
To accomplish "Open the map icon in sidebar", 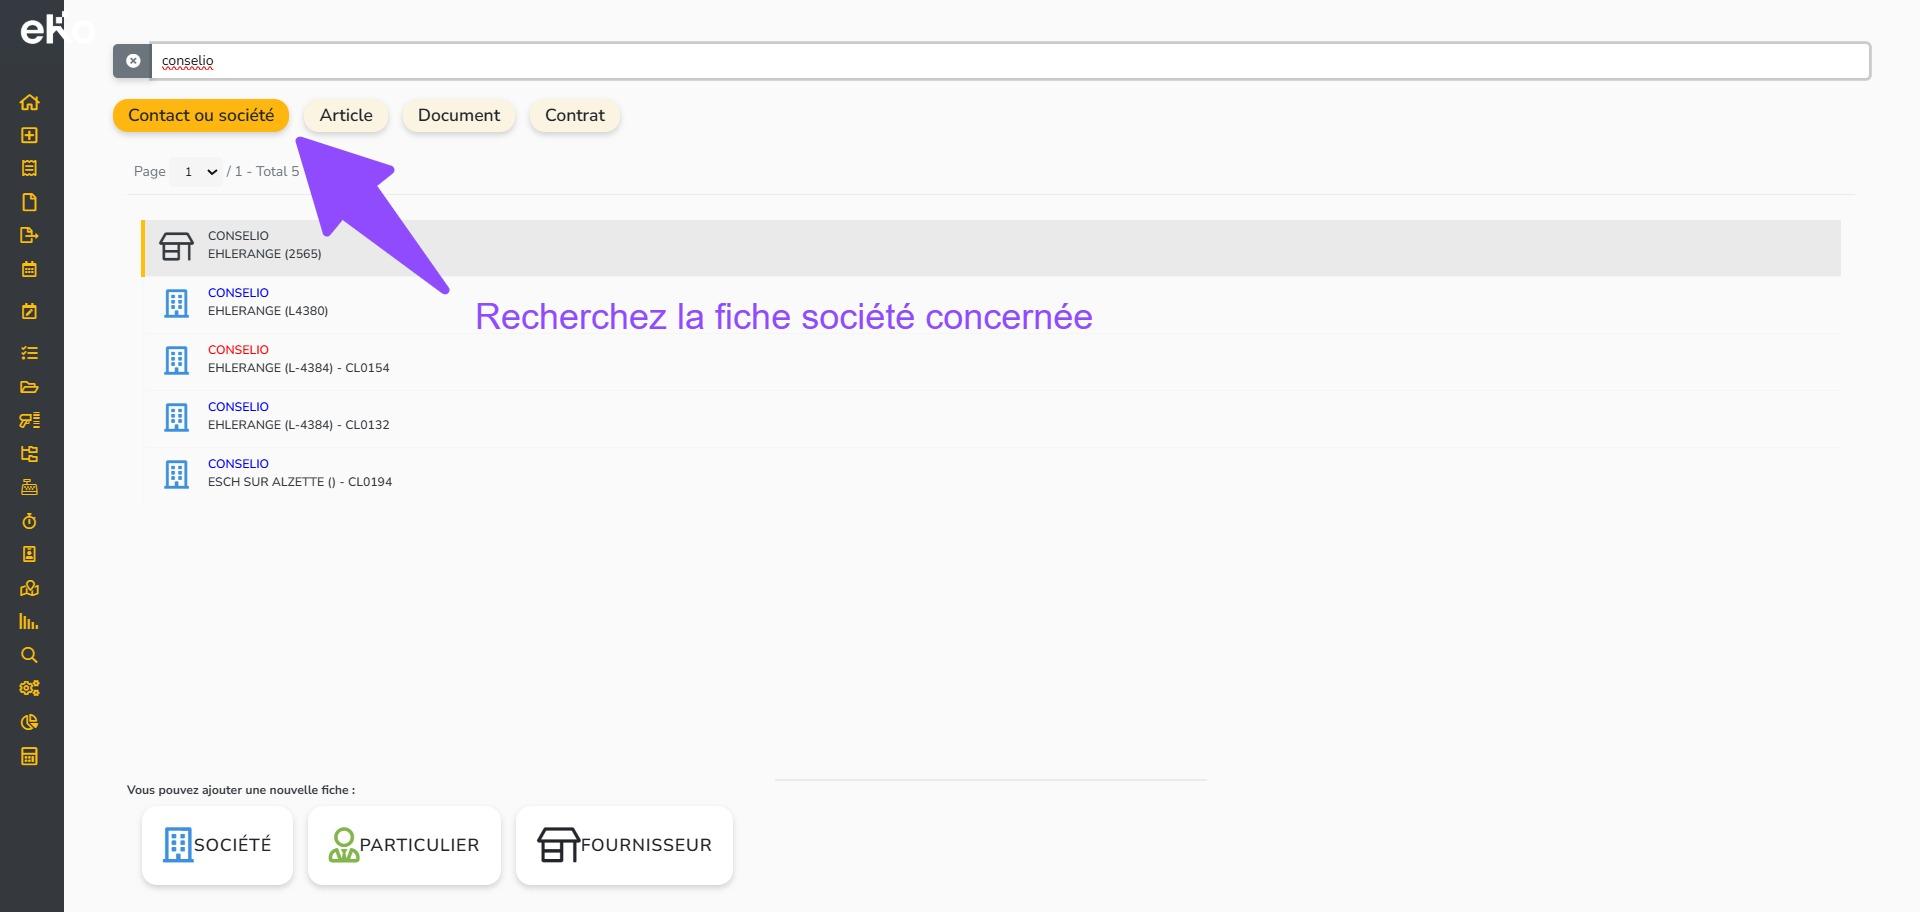I will pos(29,588).
